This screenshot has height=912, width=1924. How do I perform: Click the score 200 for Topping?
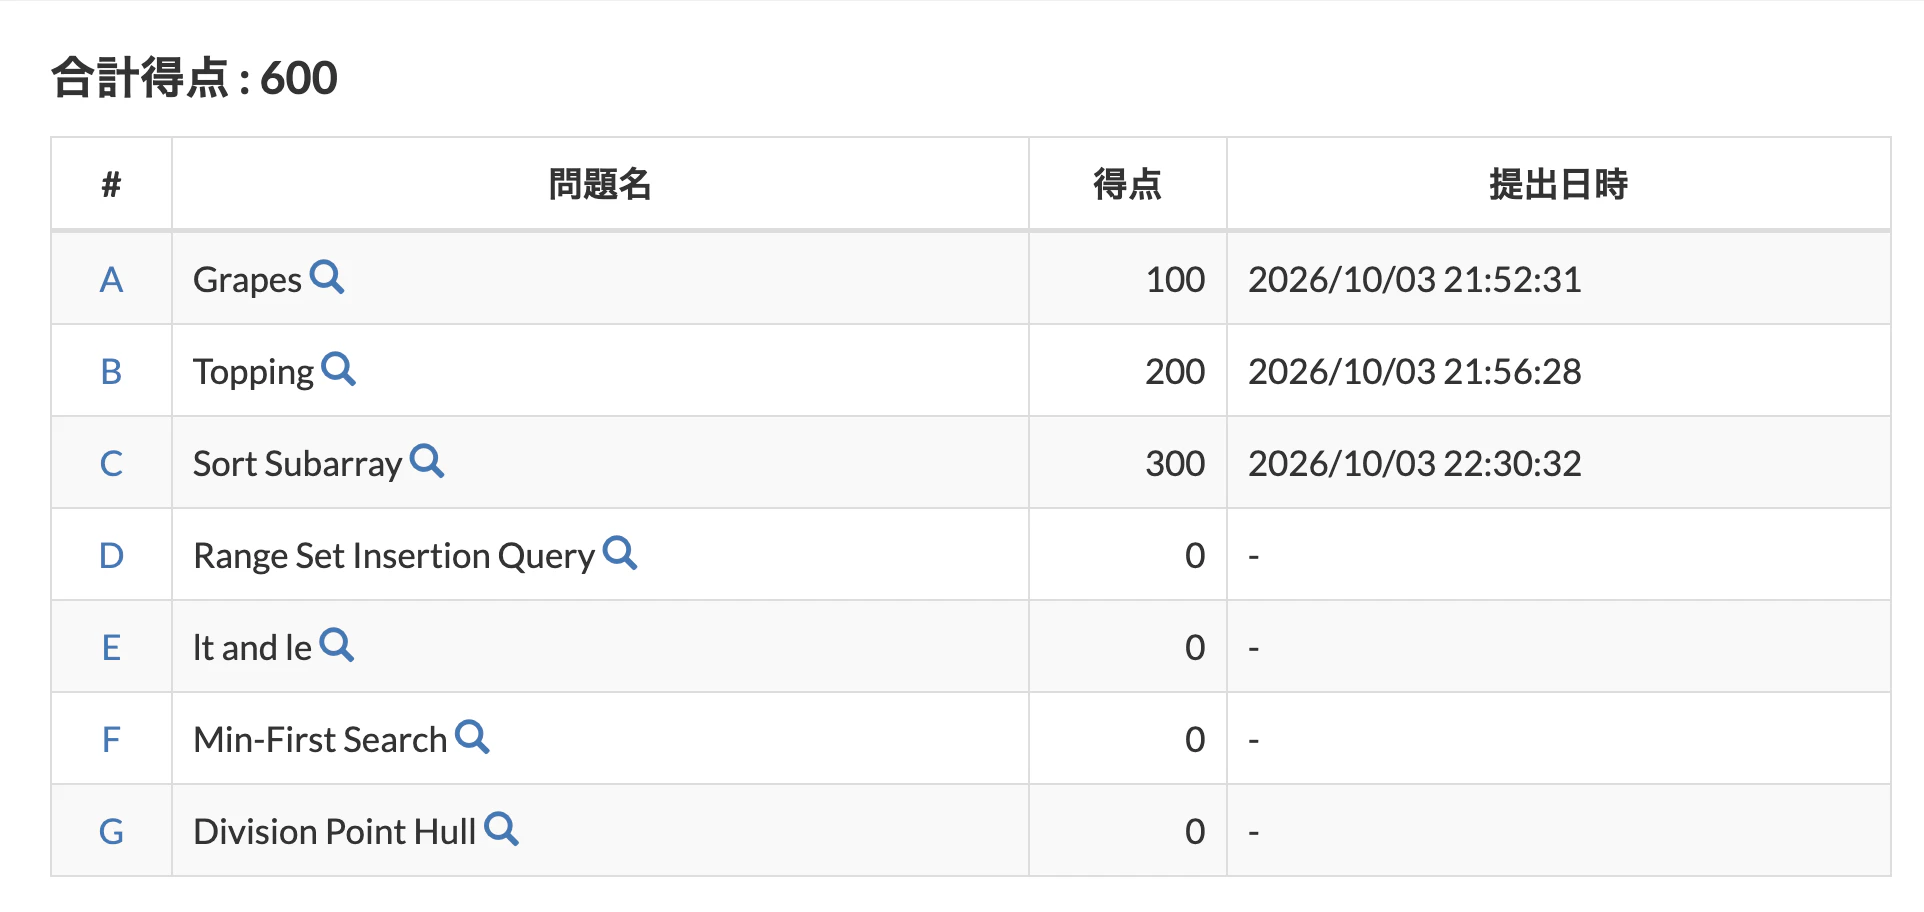click(x=1175, y=371)
